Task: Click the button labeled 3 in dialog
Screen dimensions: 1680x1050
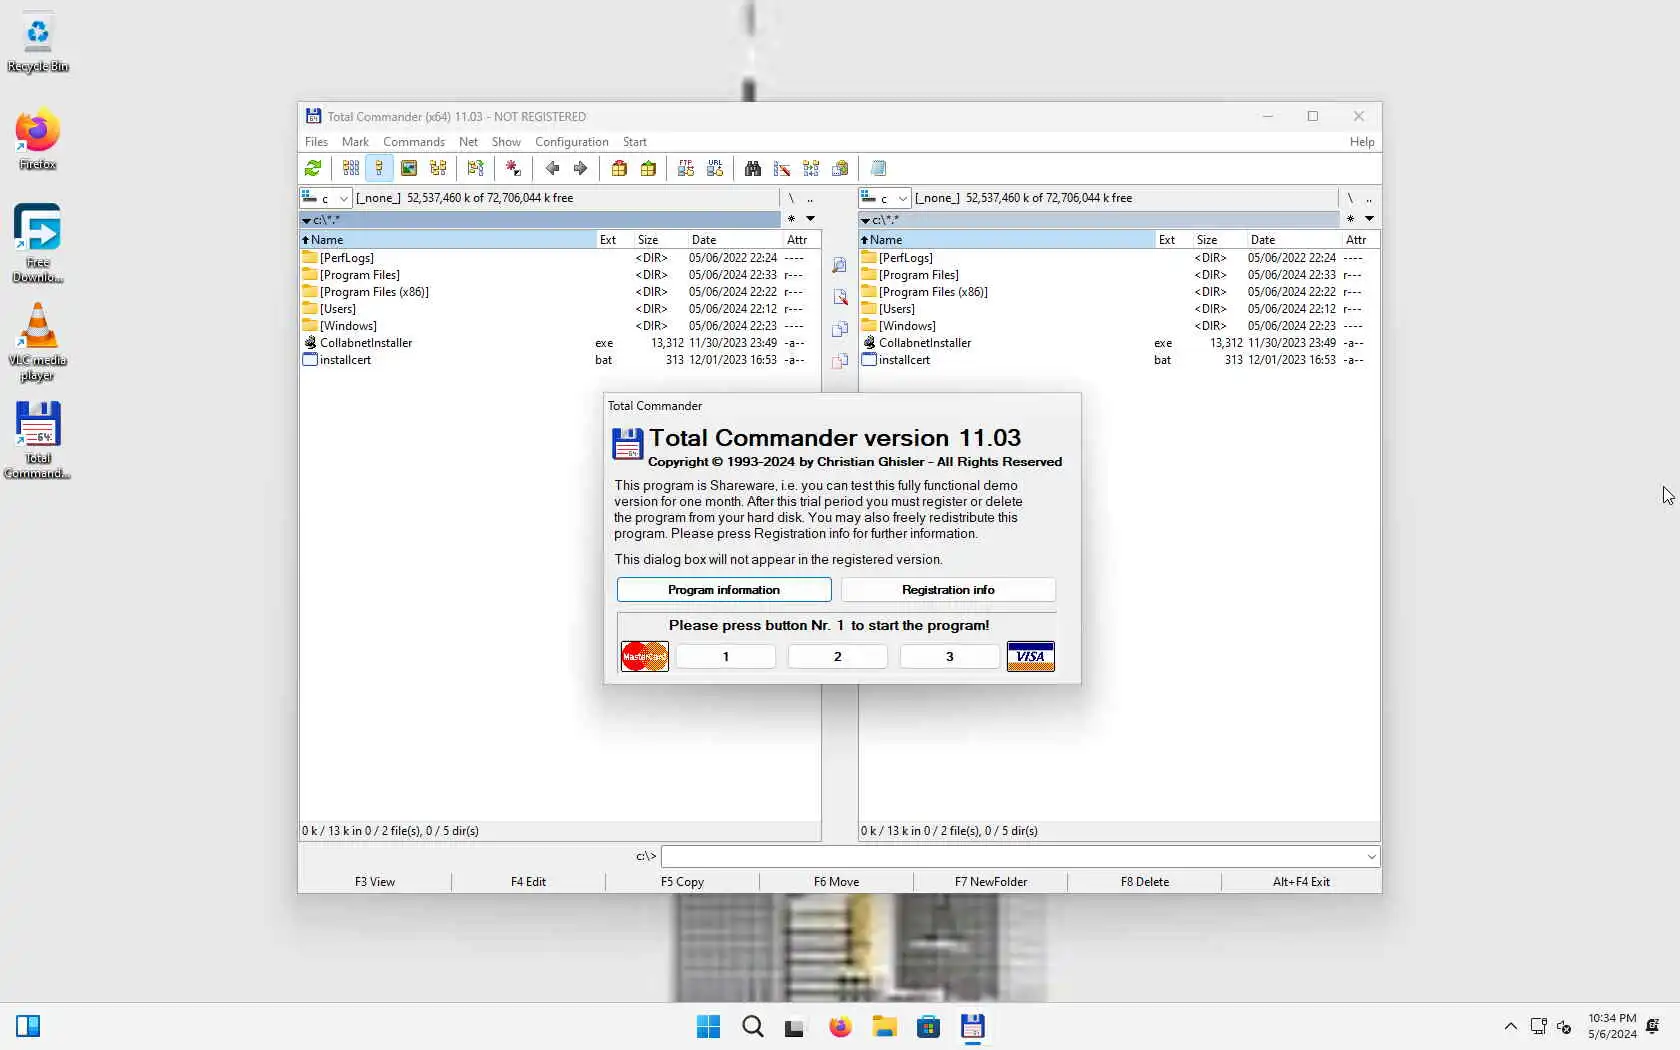Action: [950, 657]
